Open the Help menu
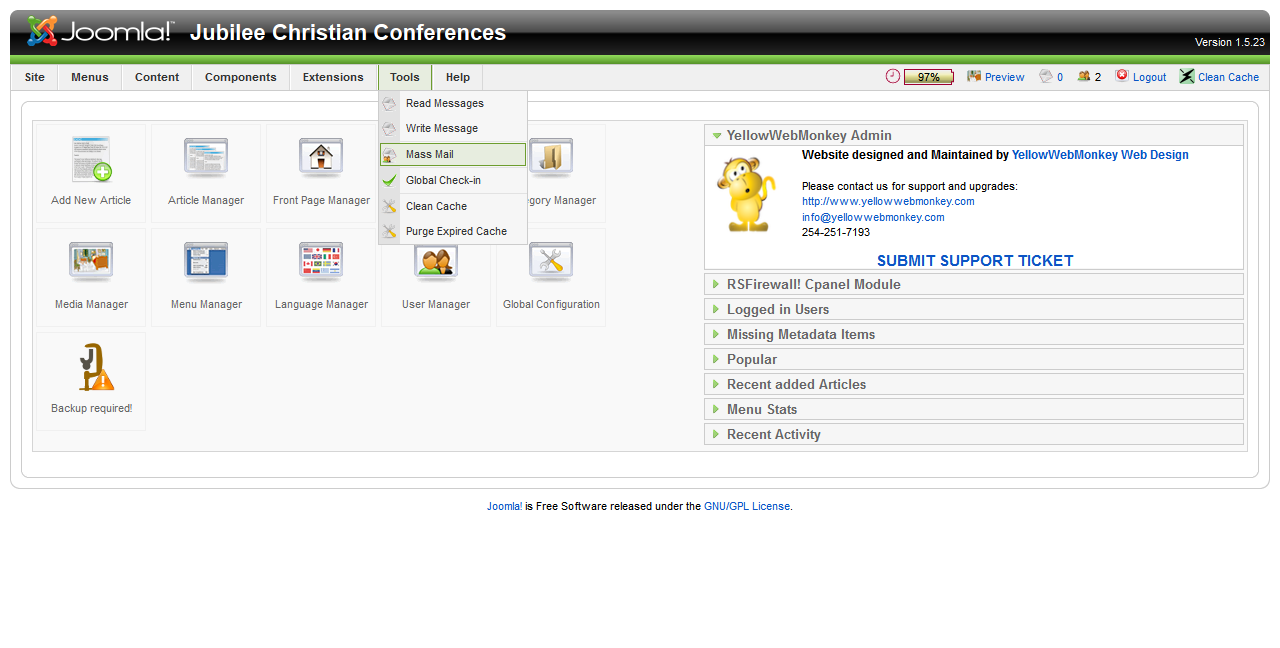 point(458,77)
